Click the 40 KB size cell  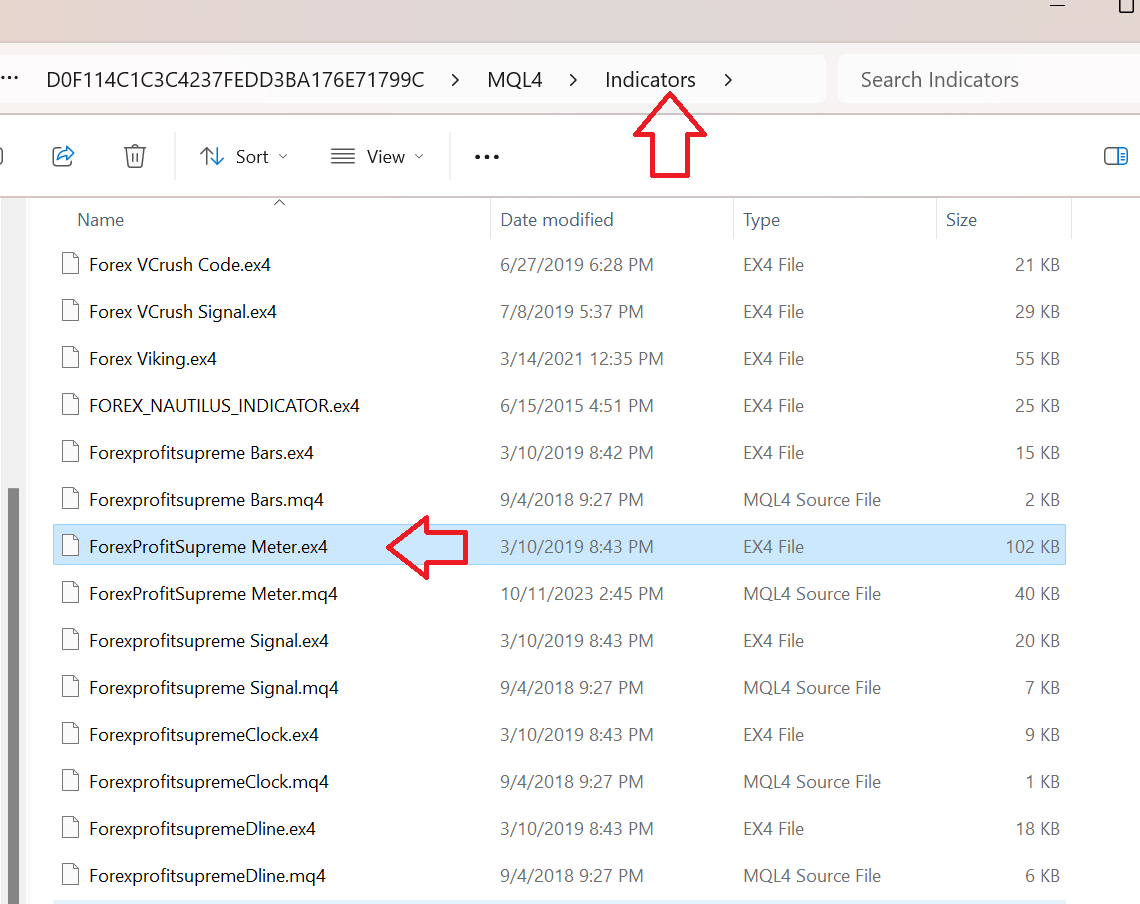pos(1037,593)
